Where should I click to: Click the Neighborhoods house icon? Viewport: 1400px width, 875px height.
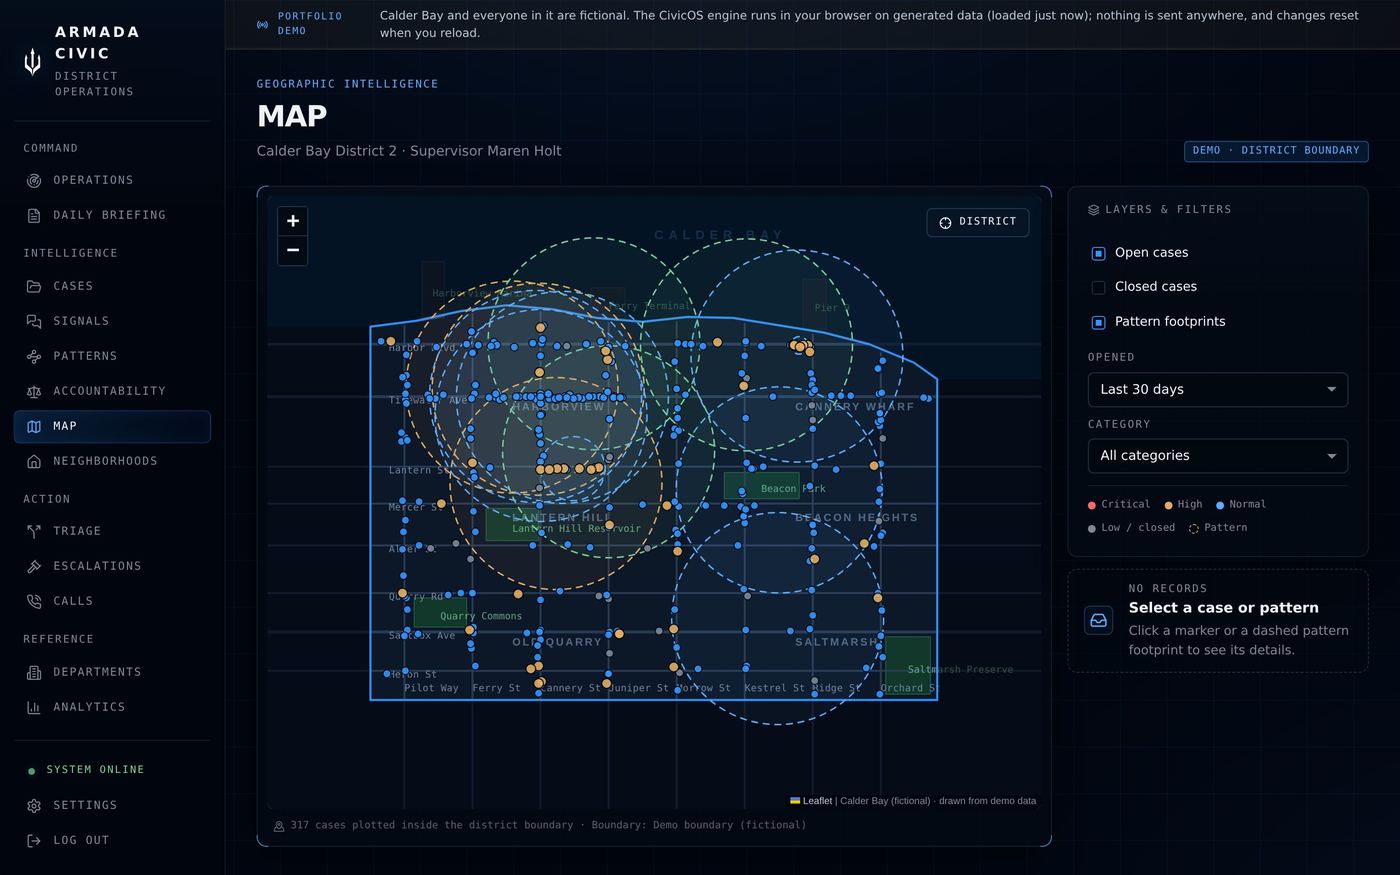coord(34,461)
